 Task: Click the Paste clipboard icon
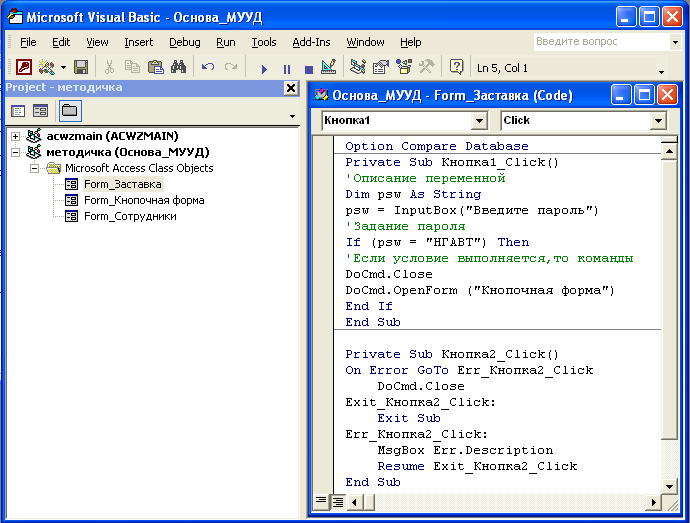pyautogui.click(x=155, y=67)
